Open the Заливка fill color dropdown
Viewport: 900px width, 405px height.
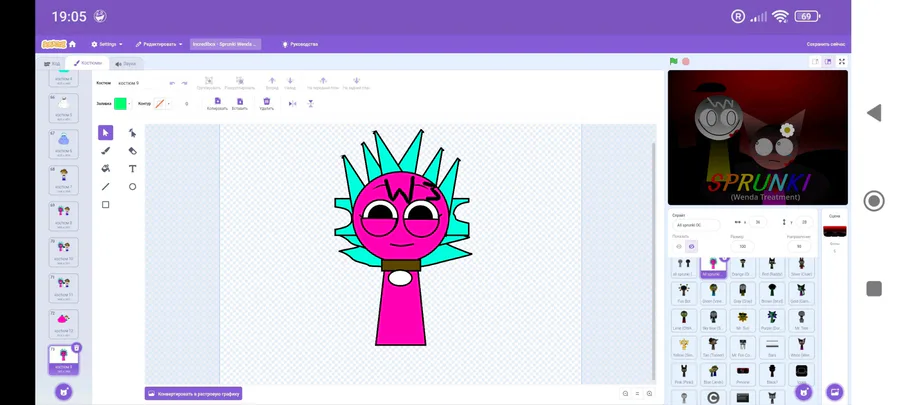click(129, 104)
